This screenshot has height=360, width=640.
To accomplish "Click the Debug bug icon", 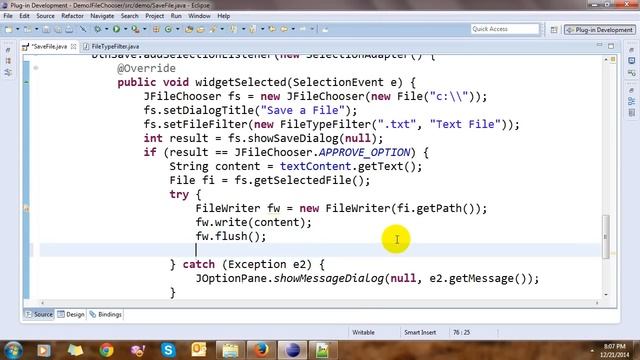I will click(97, 29).
